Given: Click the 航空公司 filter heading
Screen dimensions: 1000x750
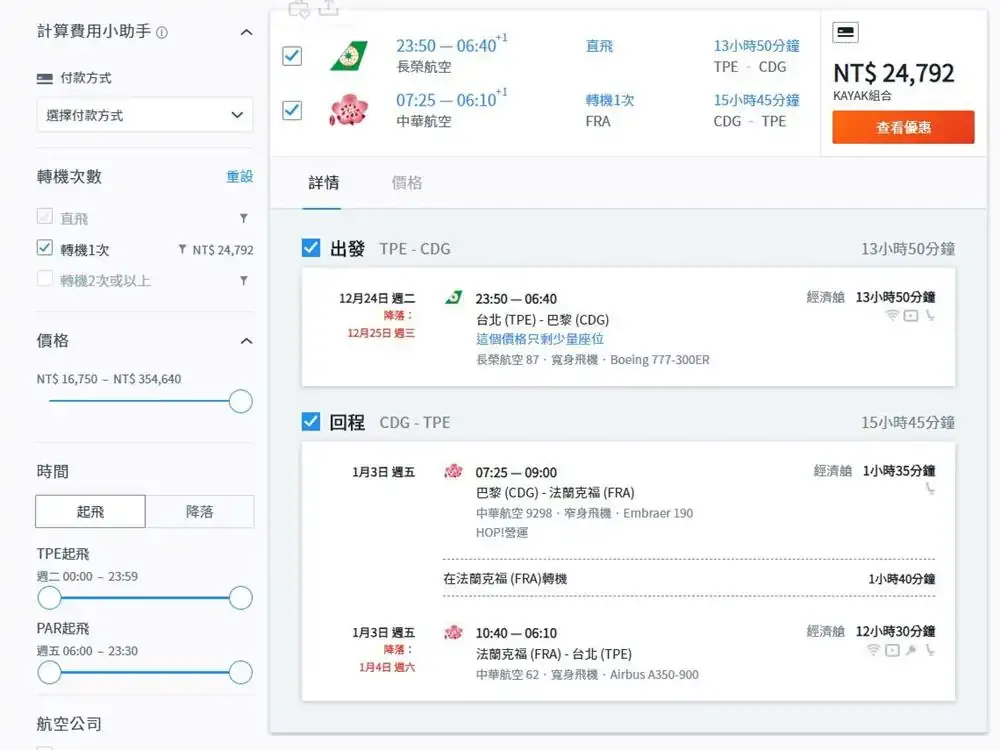Looking at the screenshot, I should tap(69, 724).
